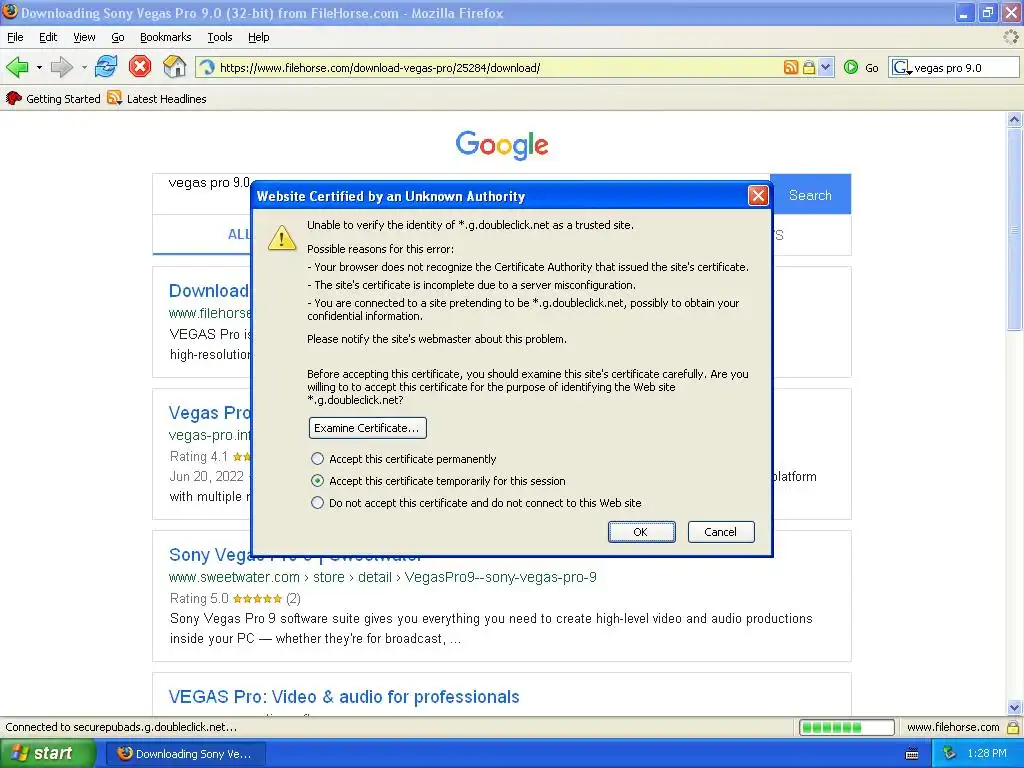Click the green Back arrow icon
The image size is (1024, 768).
(17, 67)
